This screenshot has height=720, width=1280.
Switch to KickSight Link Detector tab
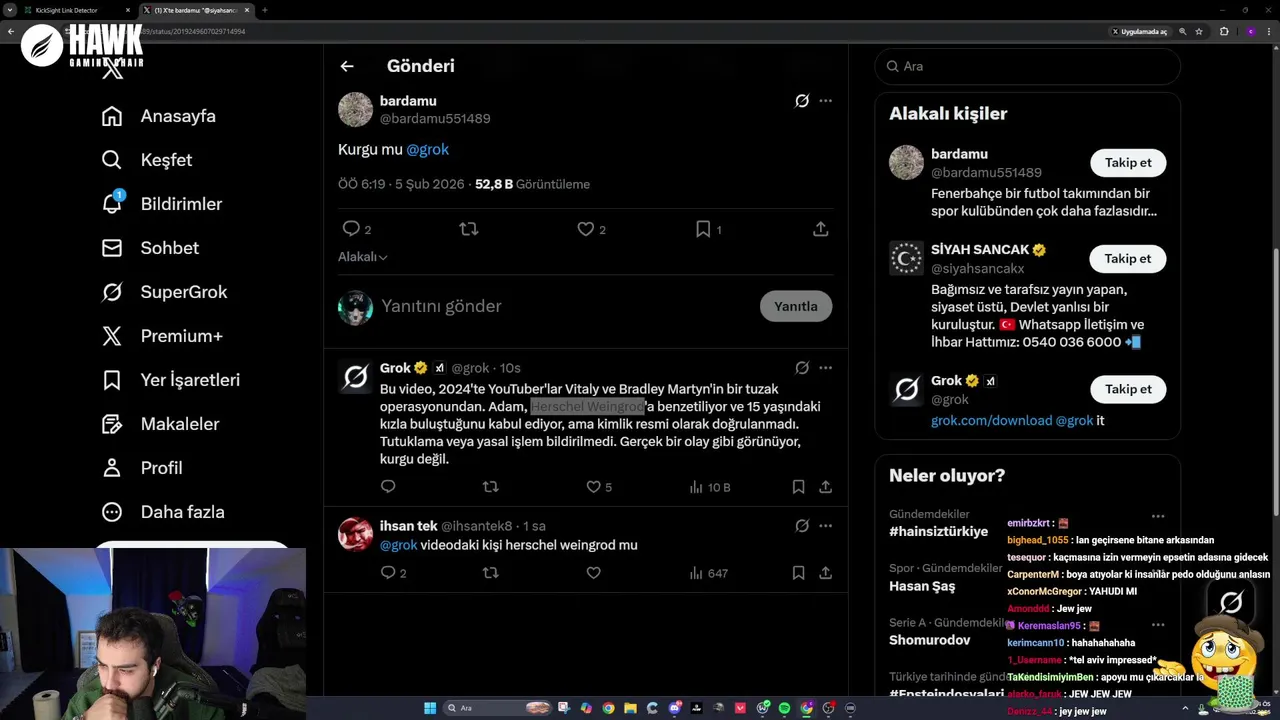point(75,10)
